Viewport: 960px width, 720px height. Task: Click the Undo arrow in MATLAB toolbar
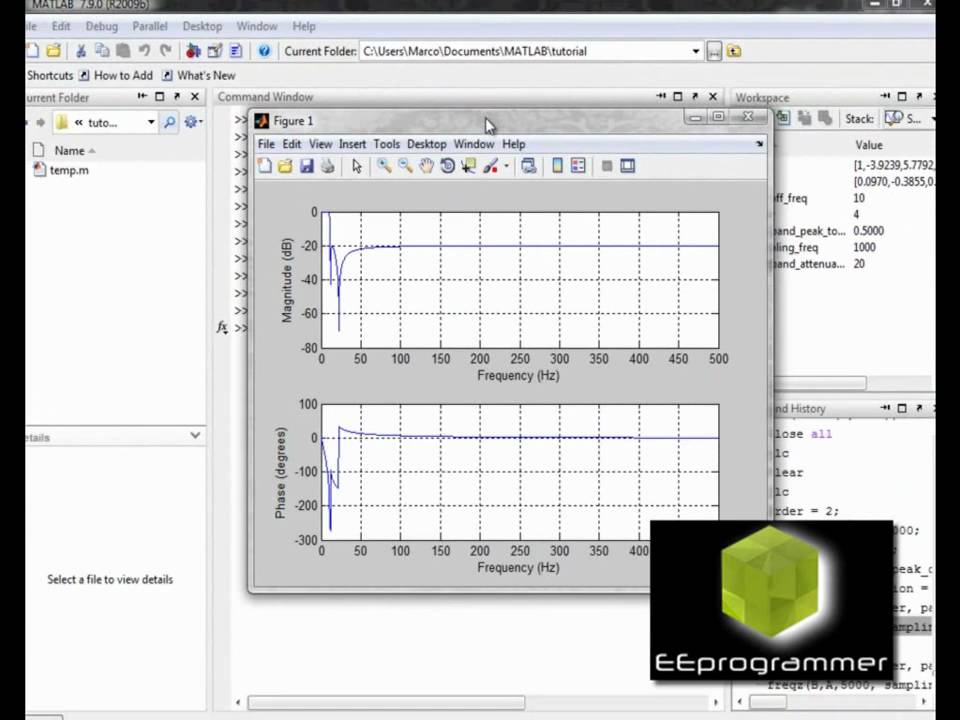pos(144,51)
